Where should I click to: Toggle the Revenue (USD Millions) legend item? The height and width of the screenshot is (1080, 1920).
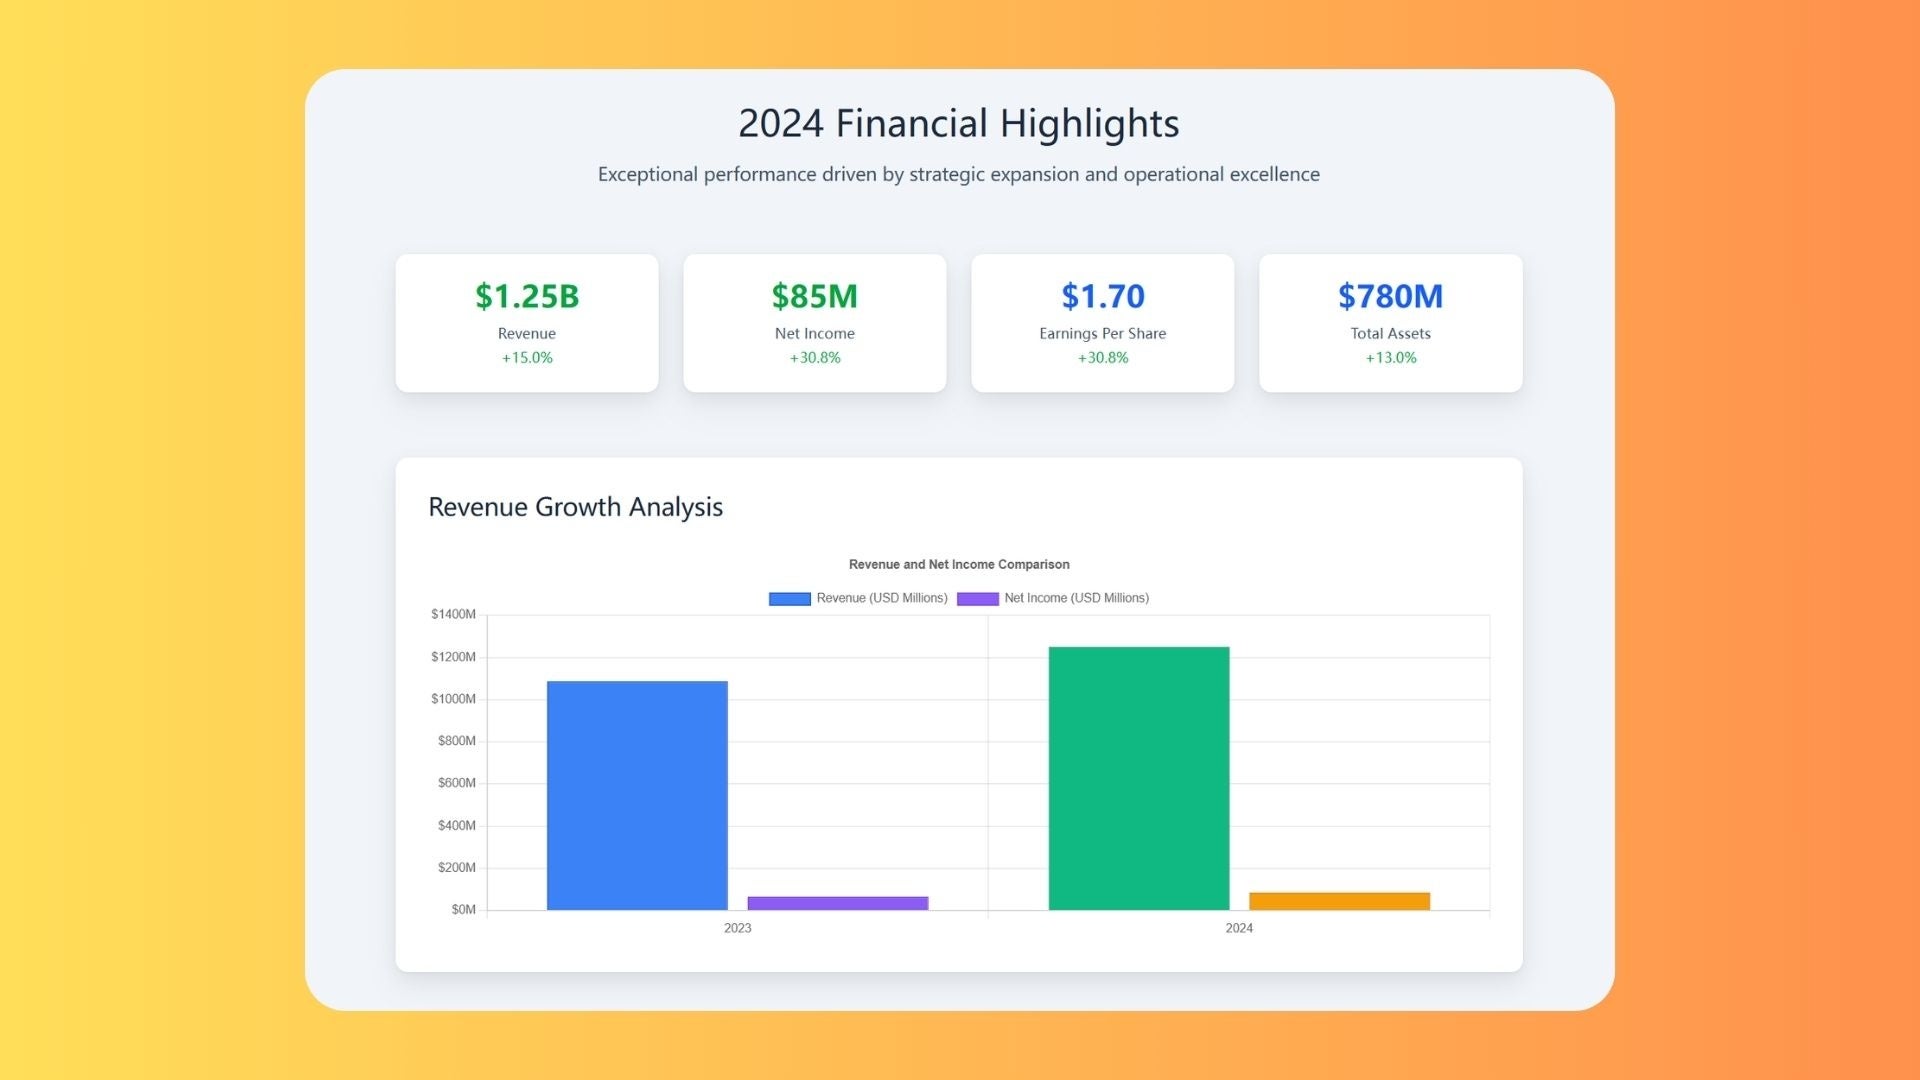(881, 598)
